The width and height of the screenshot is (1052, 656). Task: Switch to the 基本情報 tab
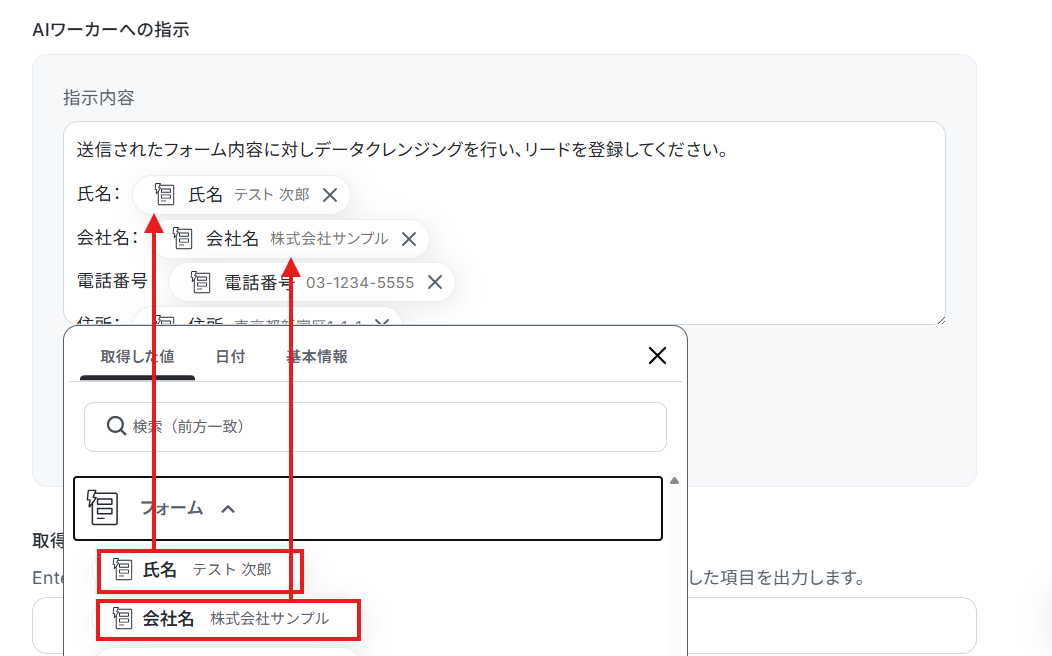(317, 357)
